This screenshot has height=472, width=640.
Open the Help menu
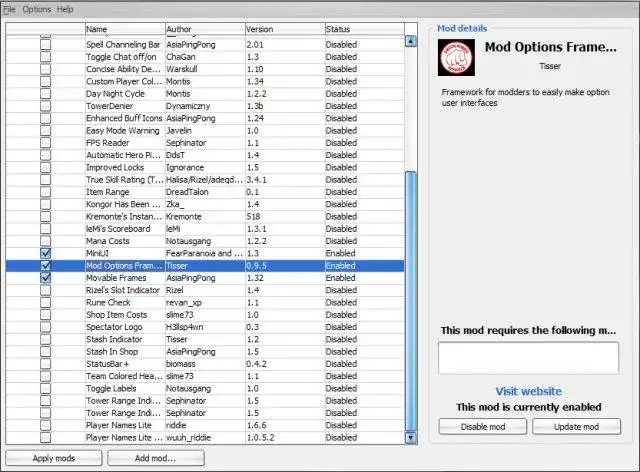coord(65,9)
